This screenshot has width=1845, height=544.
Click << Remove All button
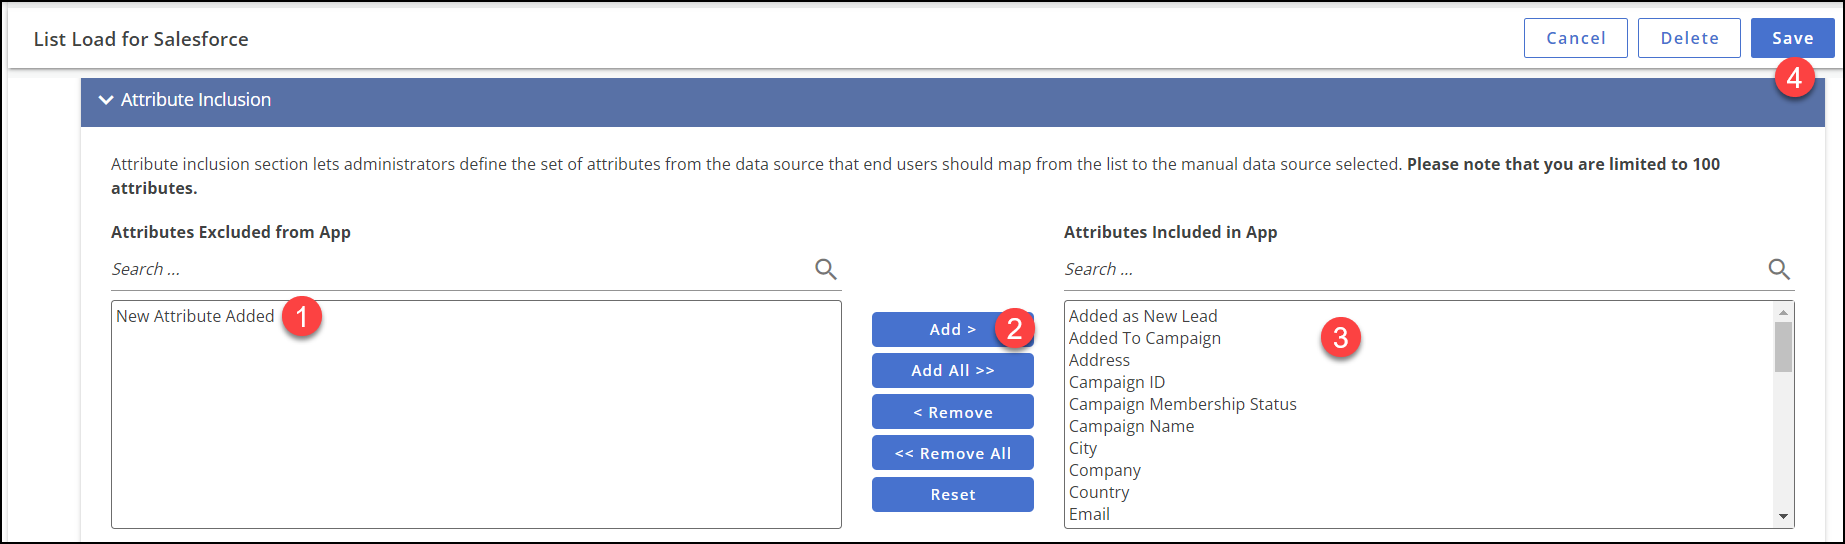(952, 453)
